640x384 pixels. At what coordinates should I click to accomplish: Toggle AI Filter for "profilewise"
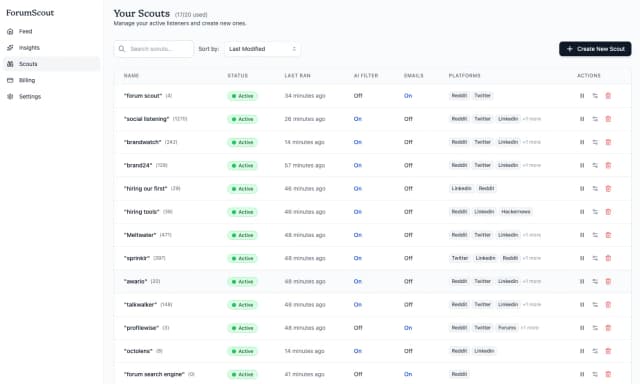[x=358, y=328]
